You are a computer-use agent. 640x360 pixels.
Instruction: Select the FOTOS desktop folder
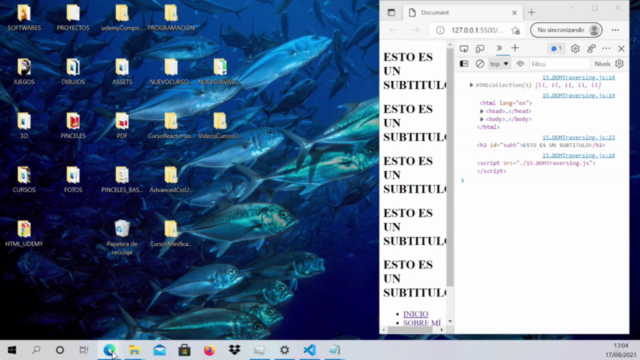[73, 179]
